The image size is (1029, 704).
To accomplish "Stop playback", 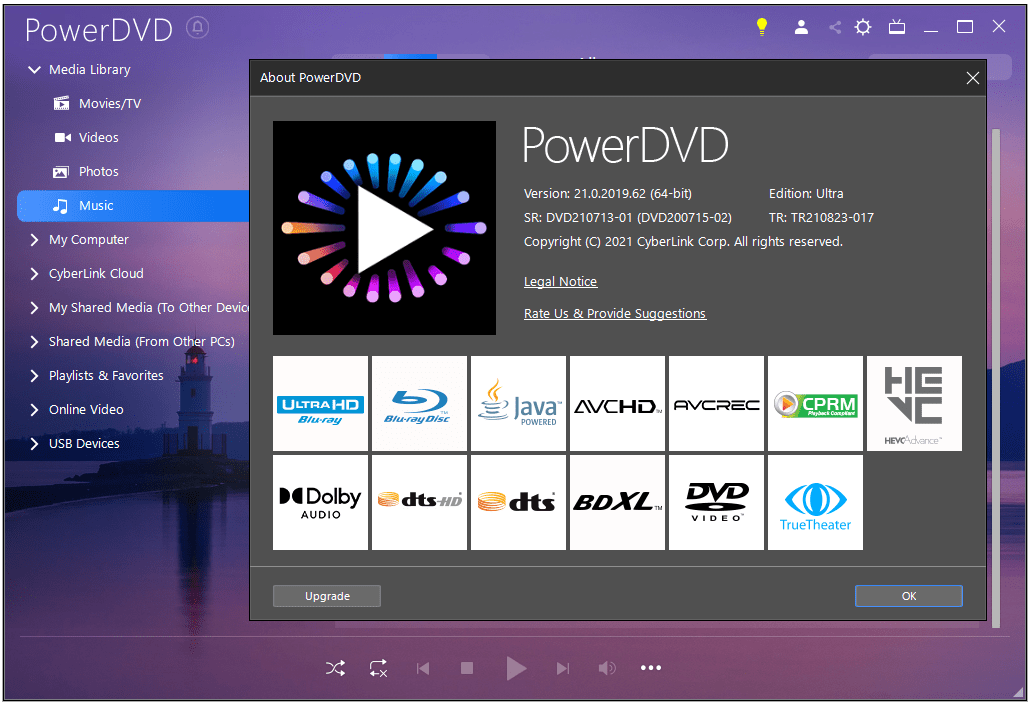I will (467, 669).
